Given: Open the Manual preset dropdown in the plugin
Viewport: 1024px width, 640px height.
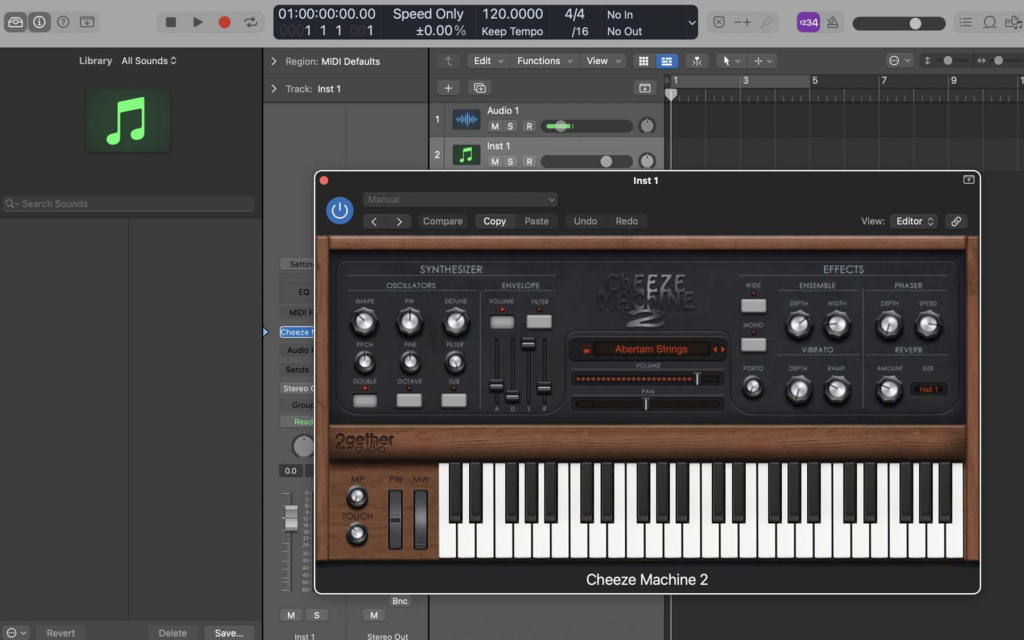Looking at the screenshot, I should click(x=461, y=199).
